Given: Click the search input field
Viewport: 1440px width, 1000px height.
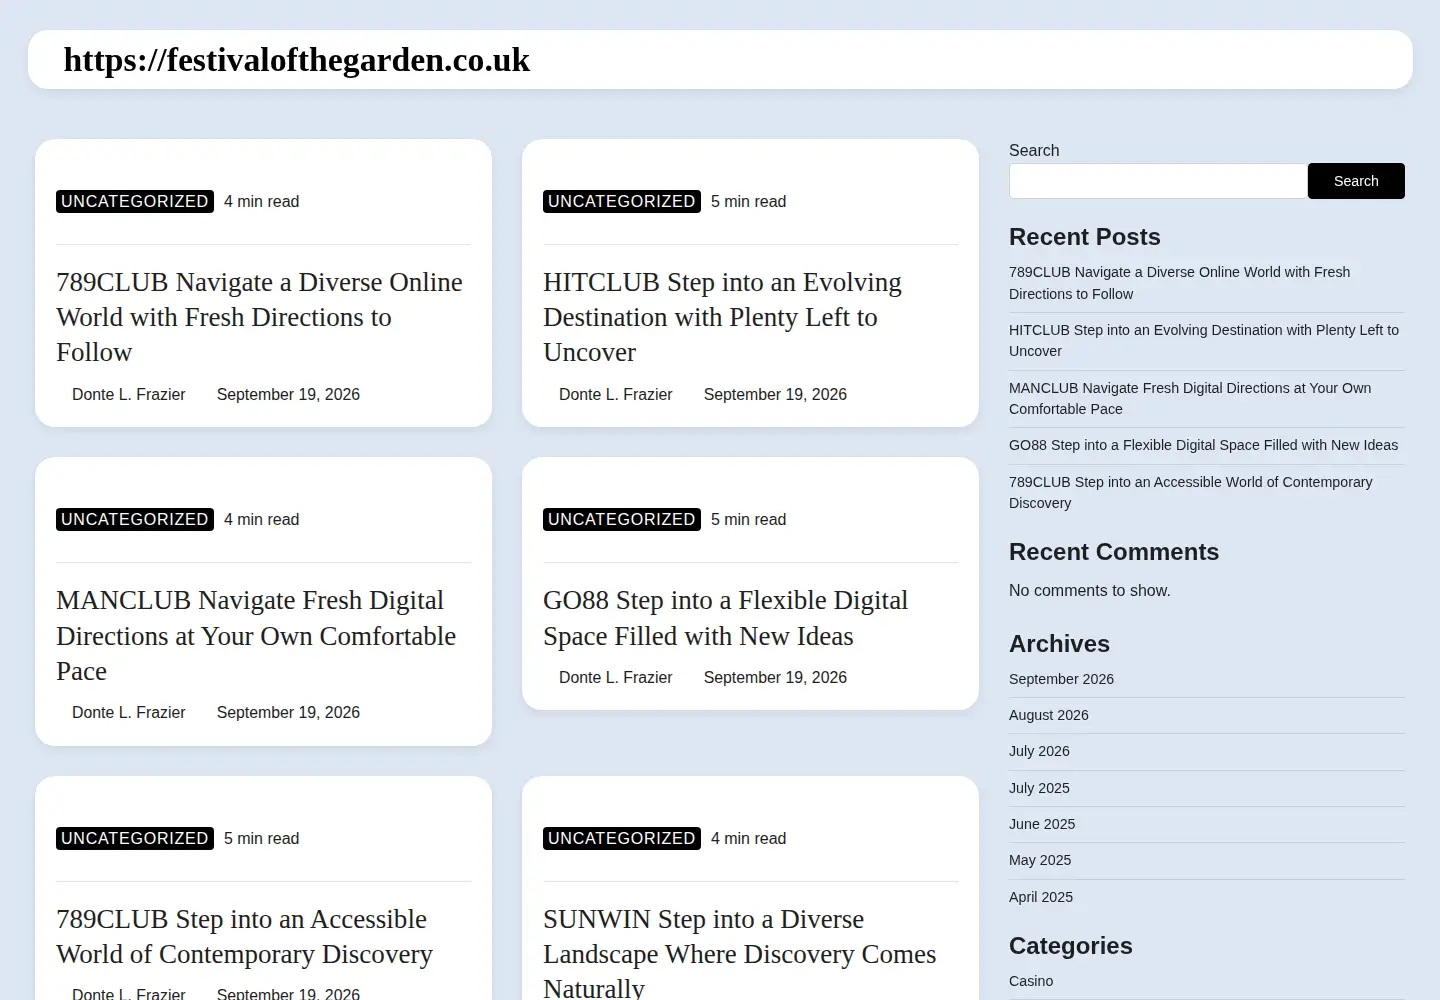Looking at the screenshot, I should tap(1158, 181).
